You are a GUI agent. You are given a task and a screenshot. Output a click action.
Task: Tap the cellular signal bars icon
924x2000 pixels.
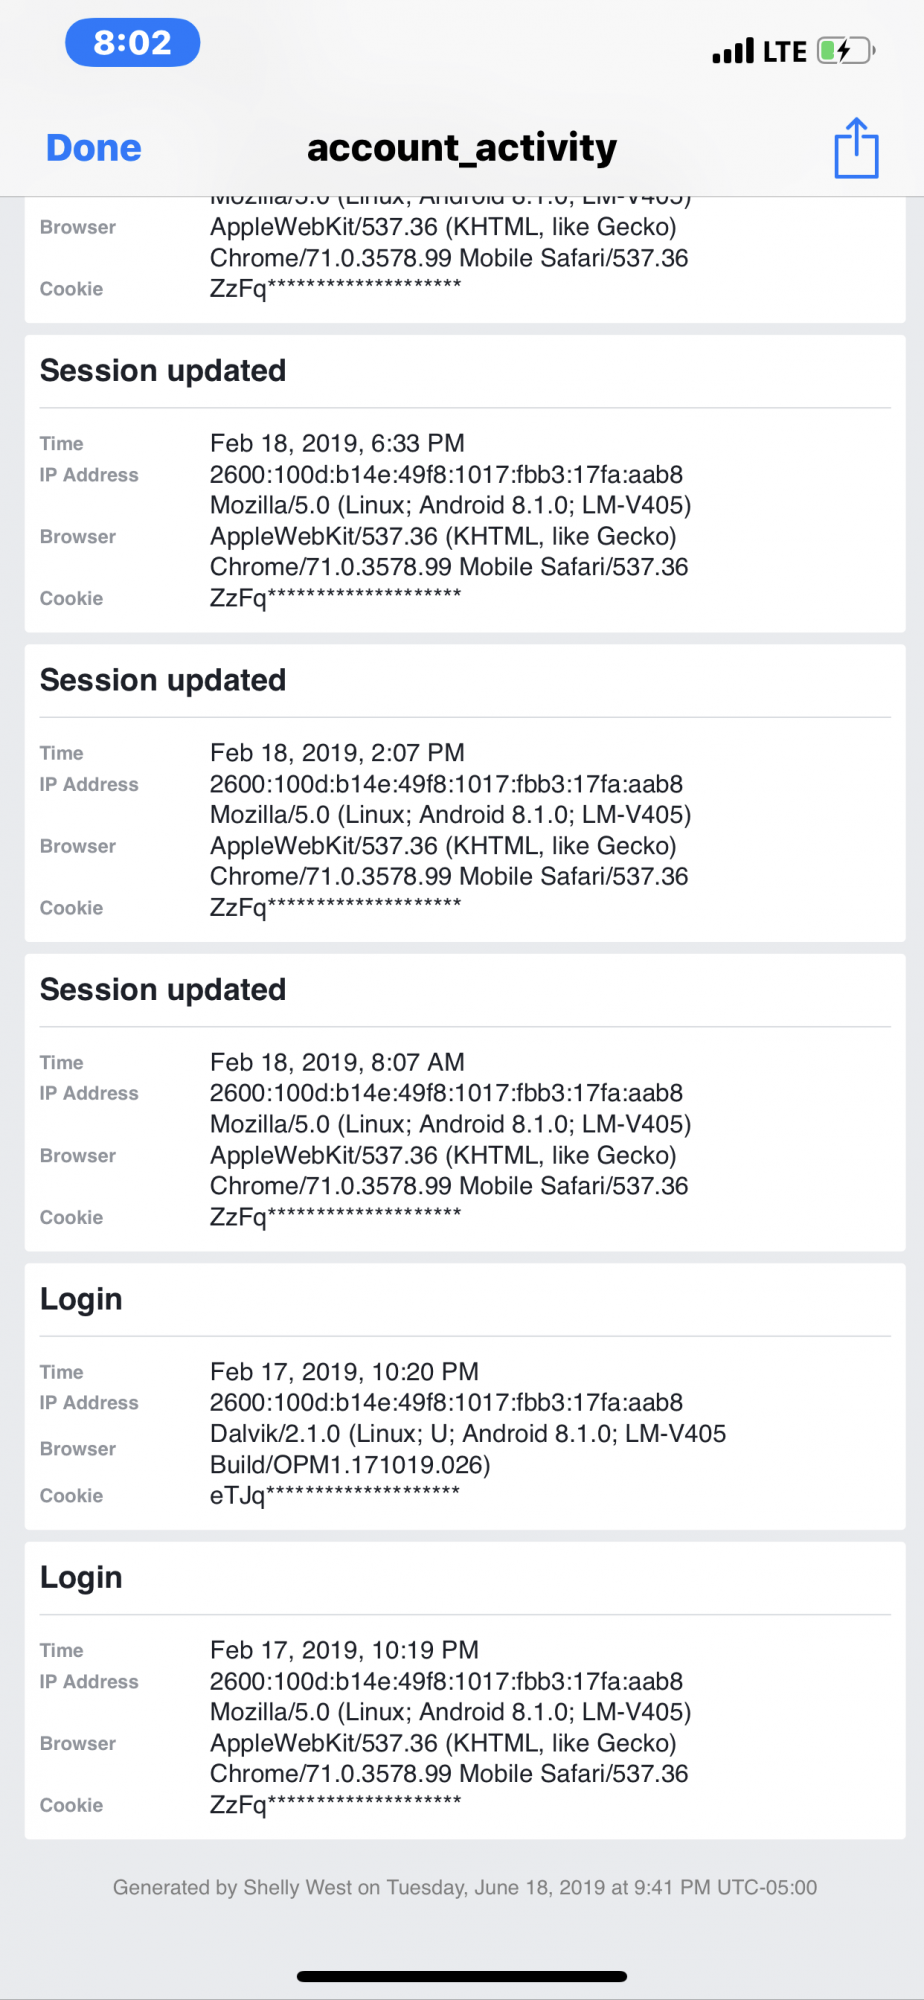733,51
